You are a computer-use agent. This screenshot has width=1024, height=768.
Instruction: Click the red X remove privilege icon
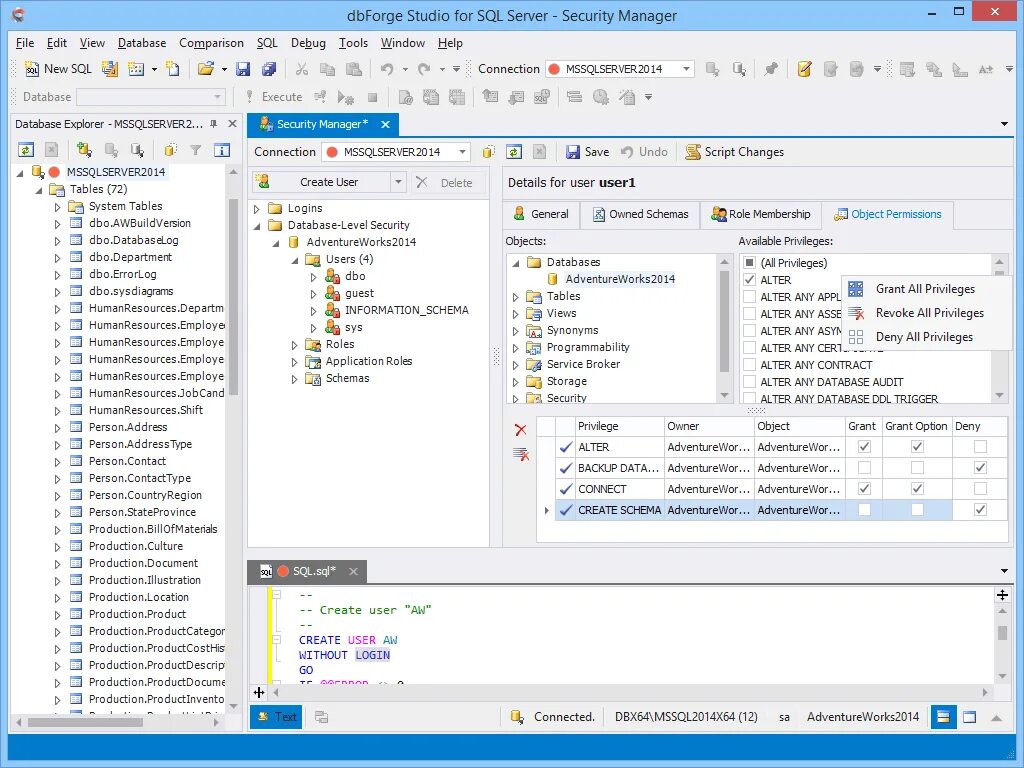pos(520,430)
